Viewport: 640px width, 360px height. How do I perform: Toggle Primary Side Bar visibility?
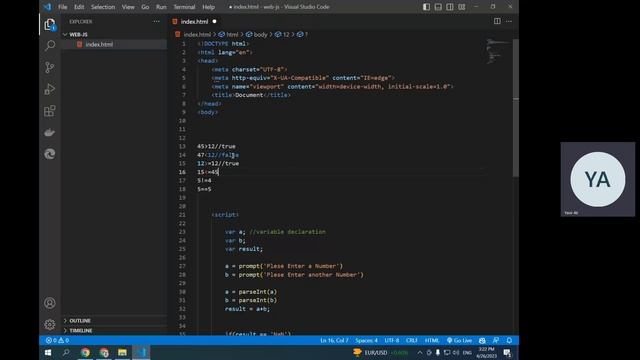tap(426, 7)
